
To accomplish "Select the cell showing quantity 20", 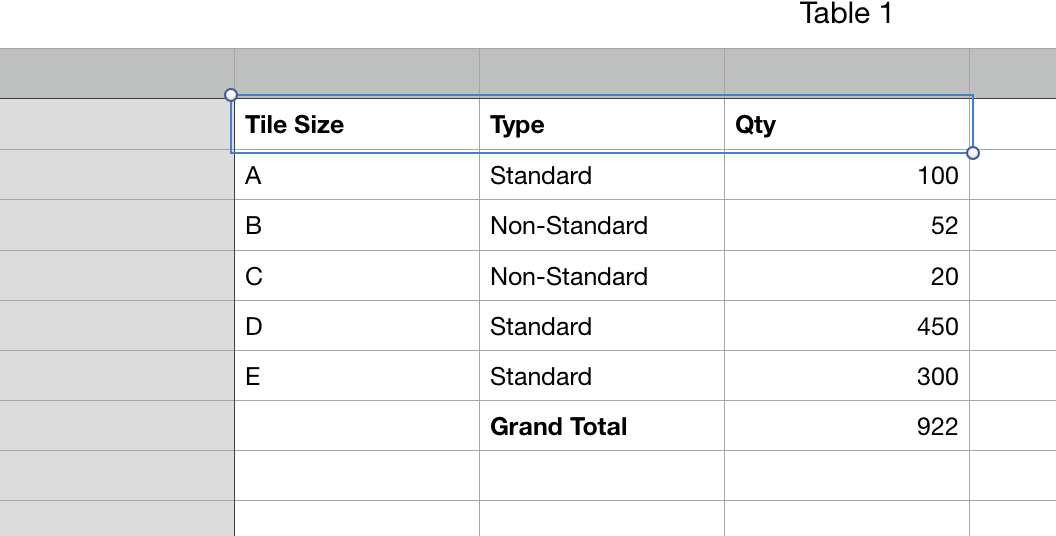I will click(847, 276).
